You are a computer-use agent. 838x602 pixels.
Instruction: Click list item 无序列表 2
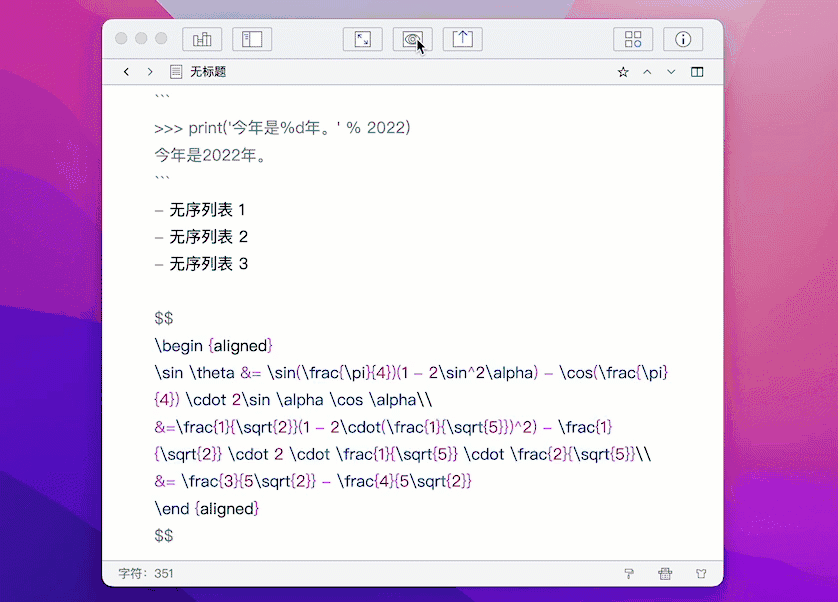(x=202, y=236)
